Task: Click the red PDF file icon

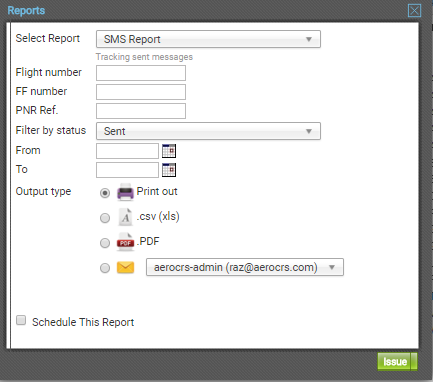Action: coord(125,242)
